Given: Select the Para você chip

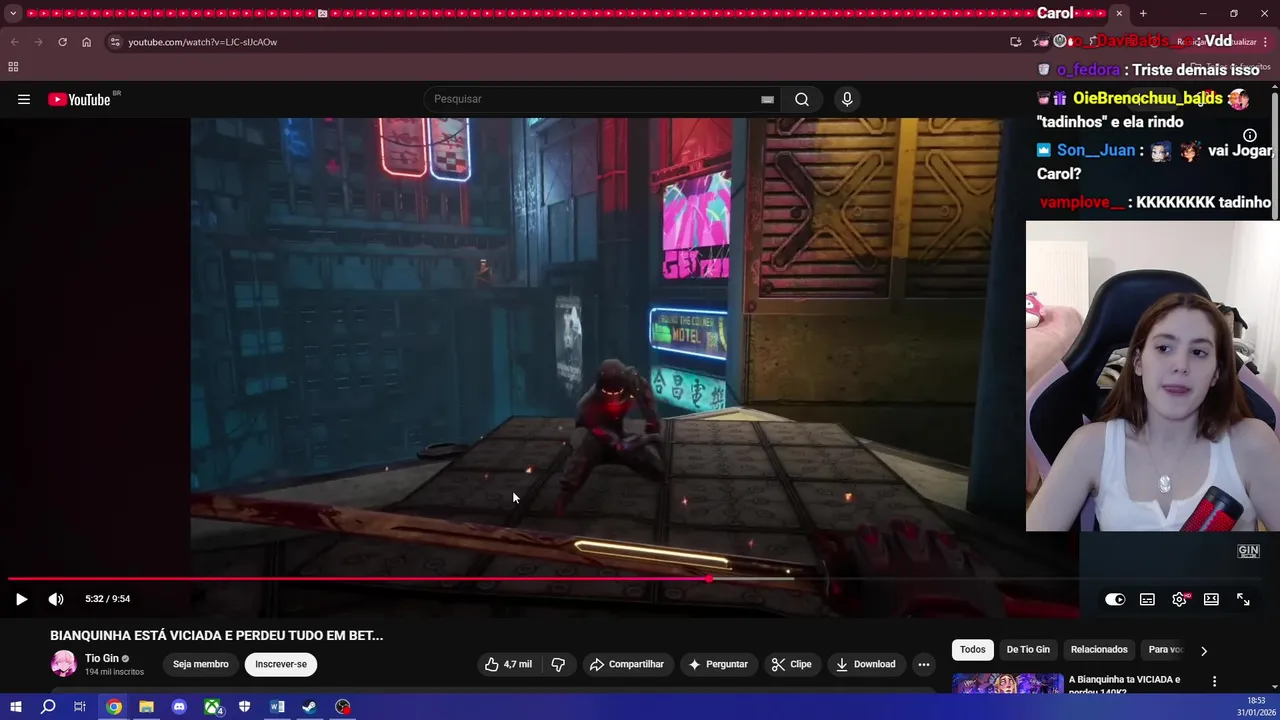Looking at the screenshot, I should [x=1166, y=650].
